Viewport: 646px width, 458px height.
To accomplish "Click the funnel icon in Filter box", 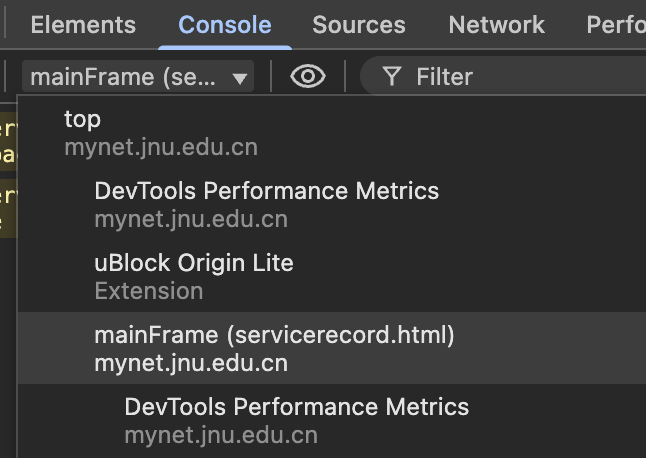I will (x=392, y=77).
